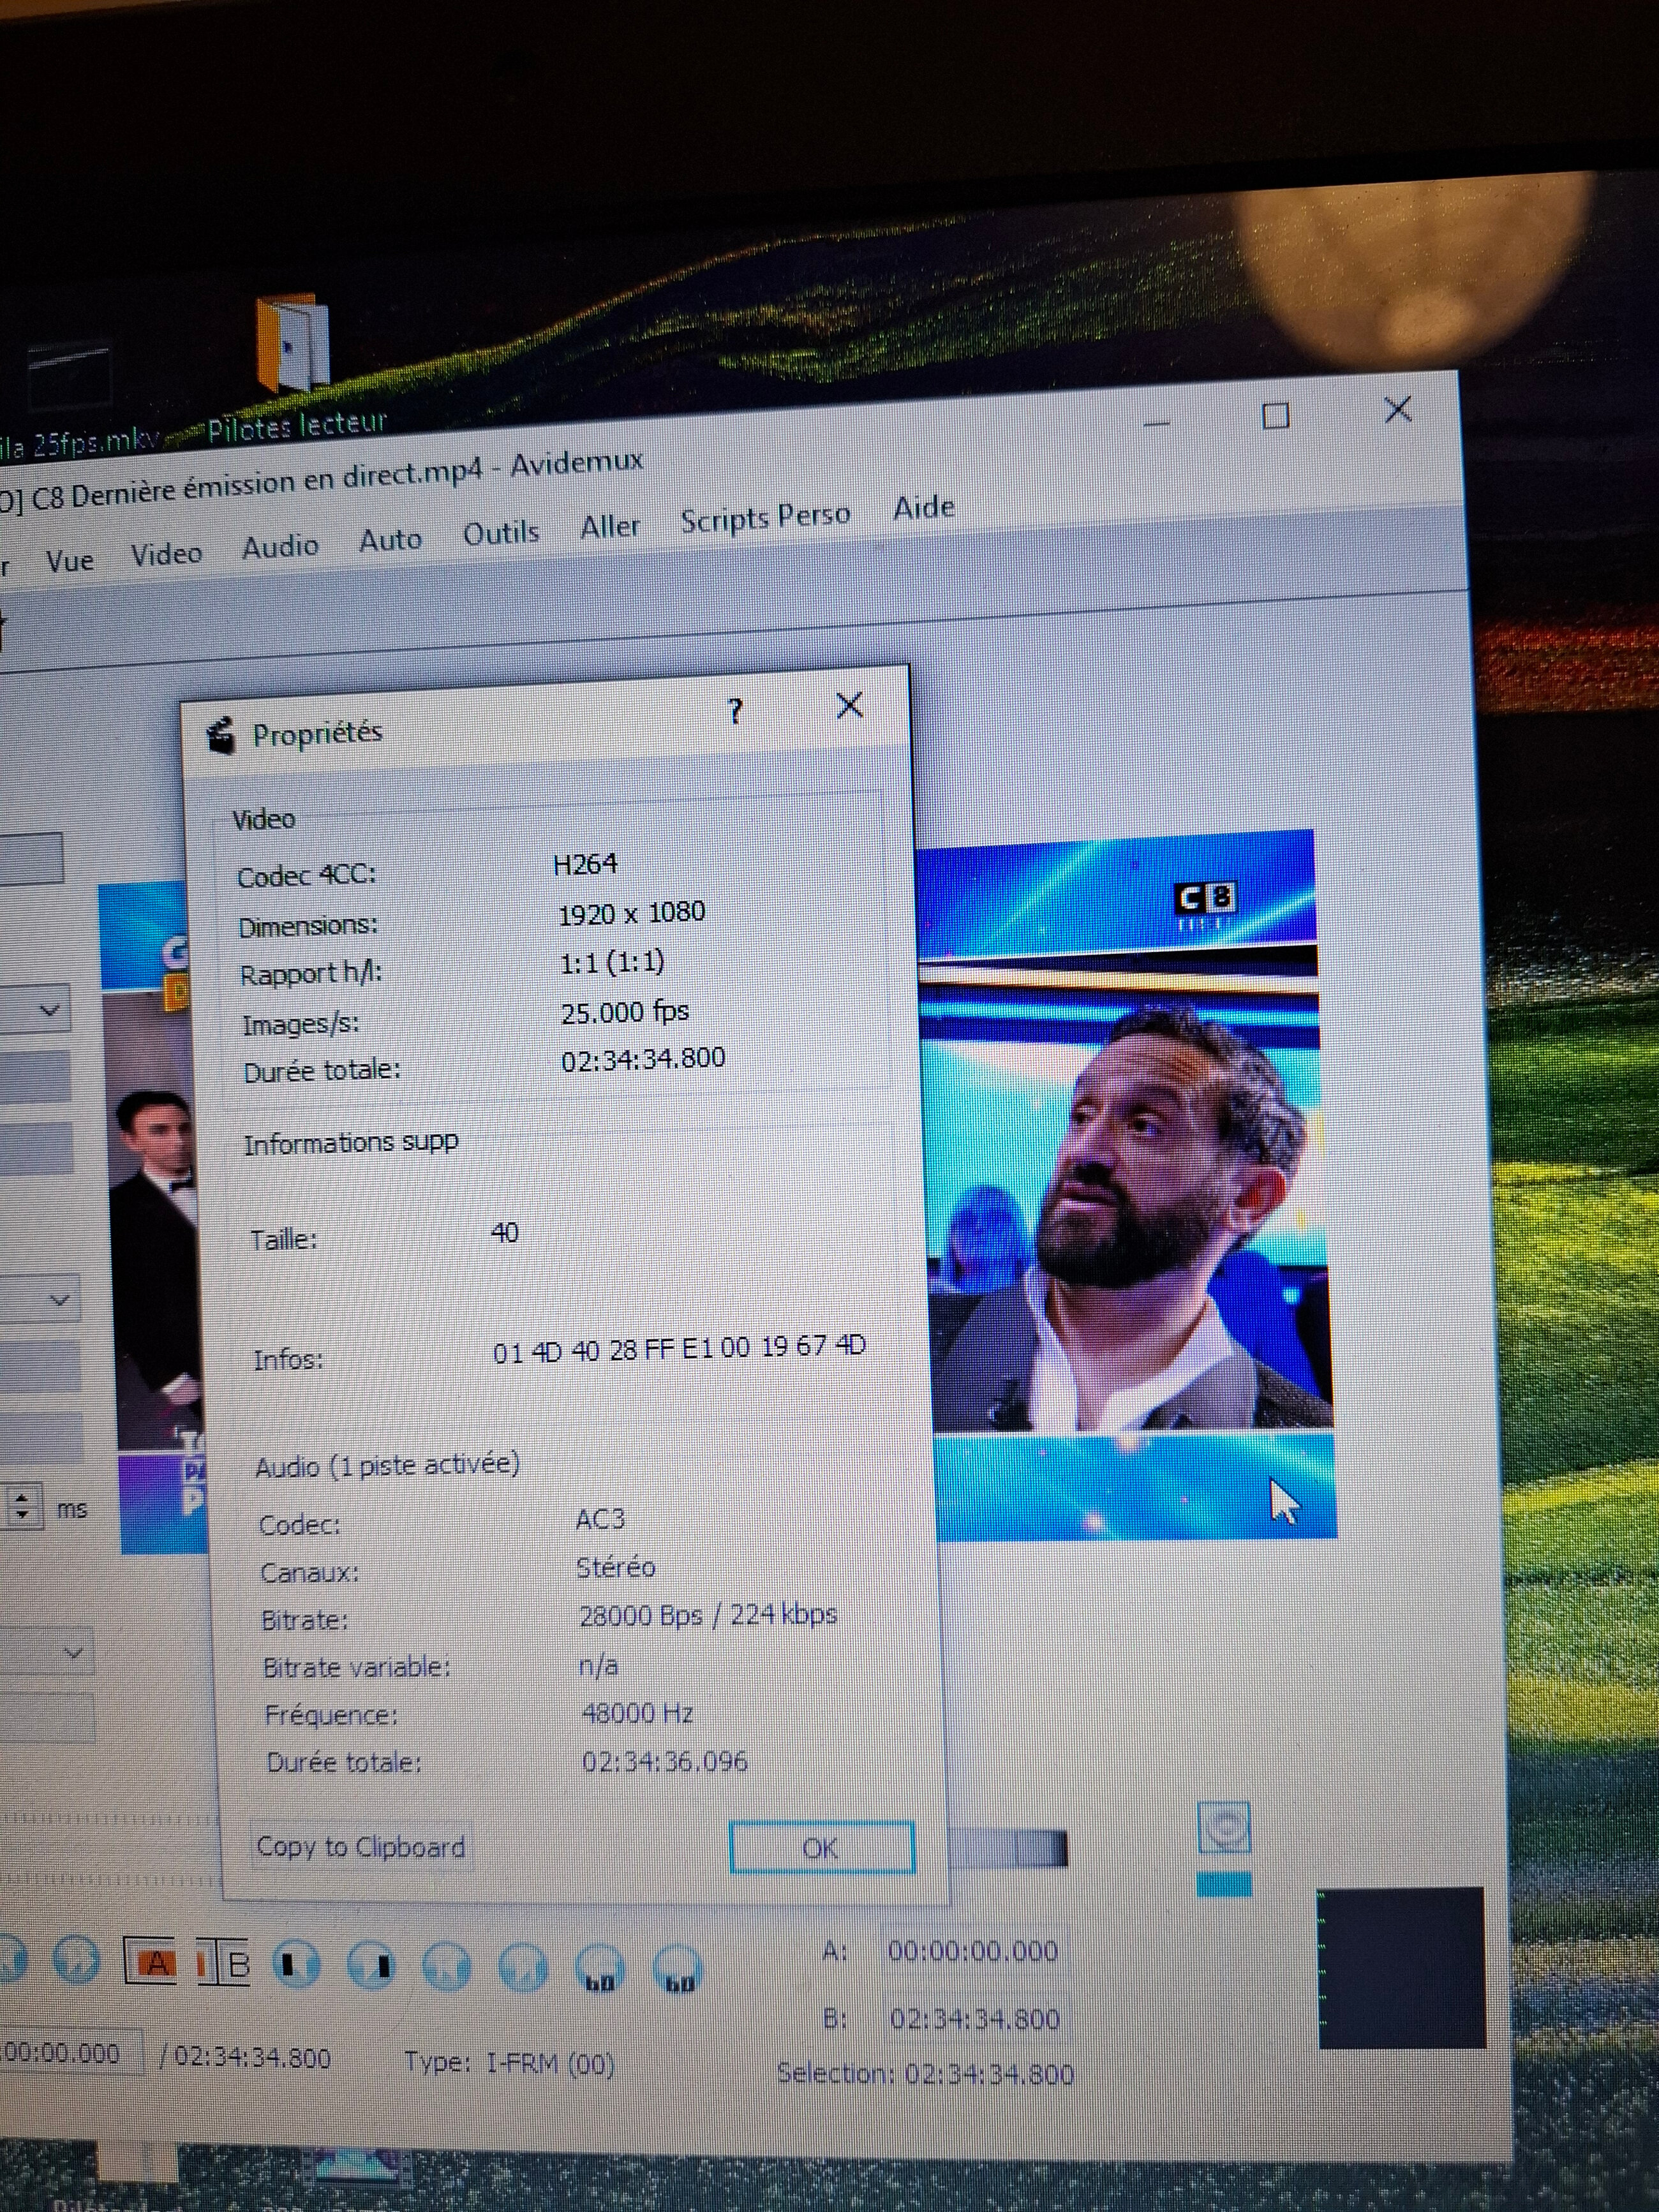Viewport: 1659px width, 2212px height.
Task: Open the Aide menu
Action: click(x=923, y=507)
